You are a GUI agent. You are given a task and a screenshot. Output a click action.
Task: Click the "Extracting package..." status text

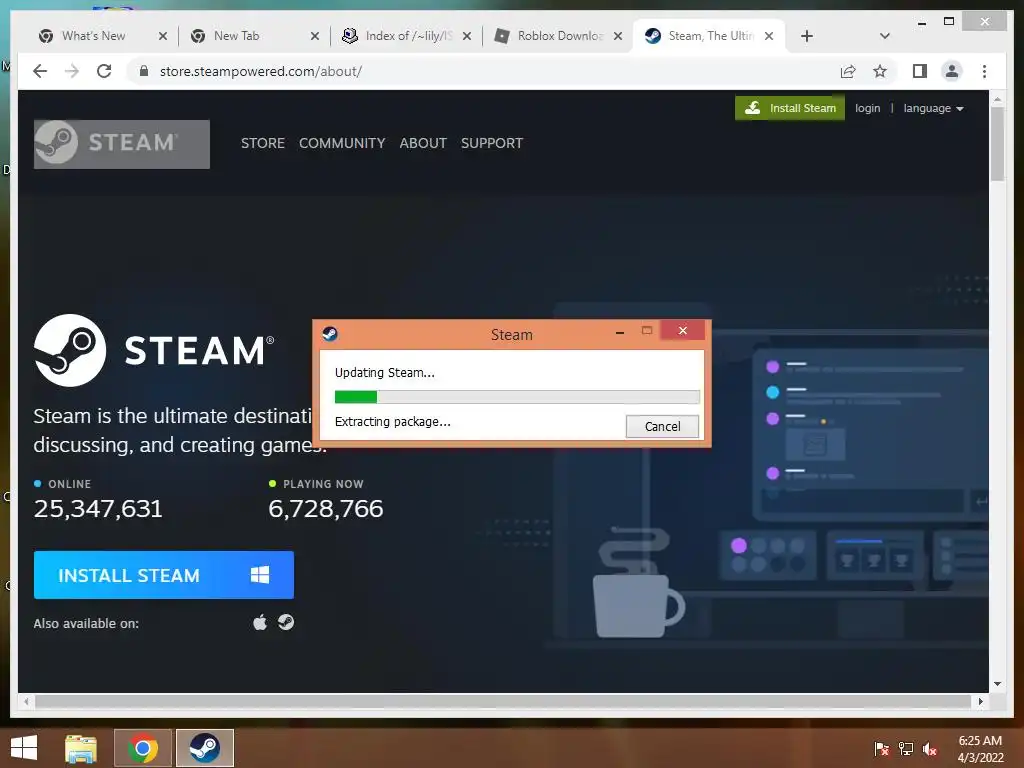(x=392, y=422)
